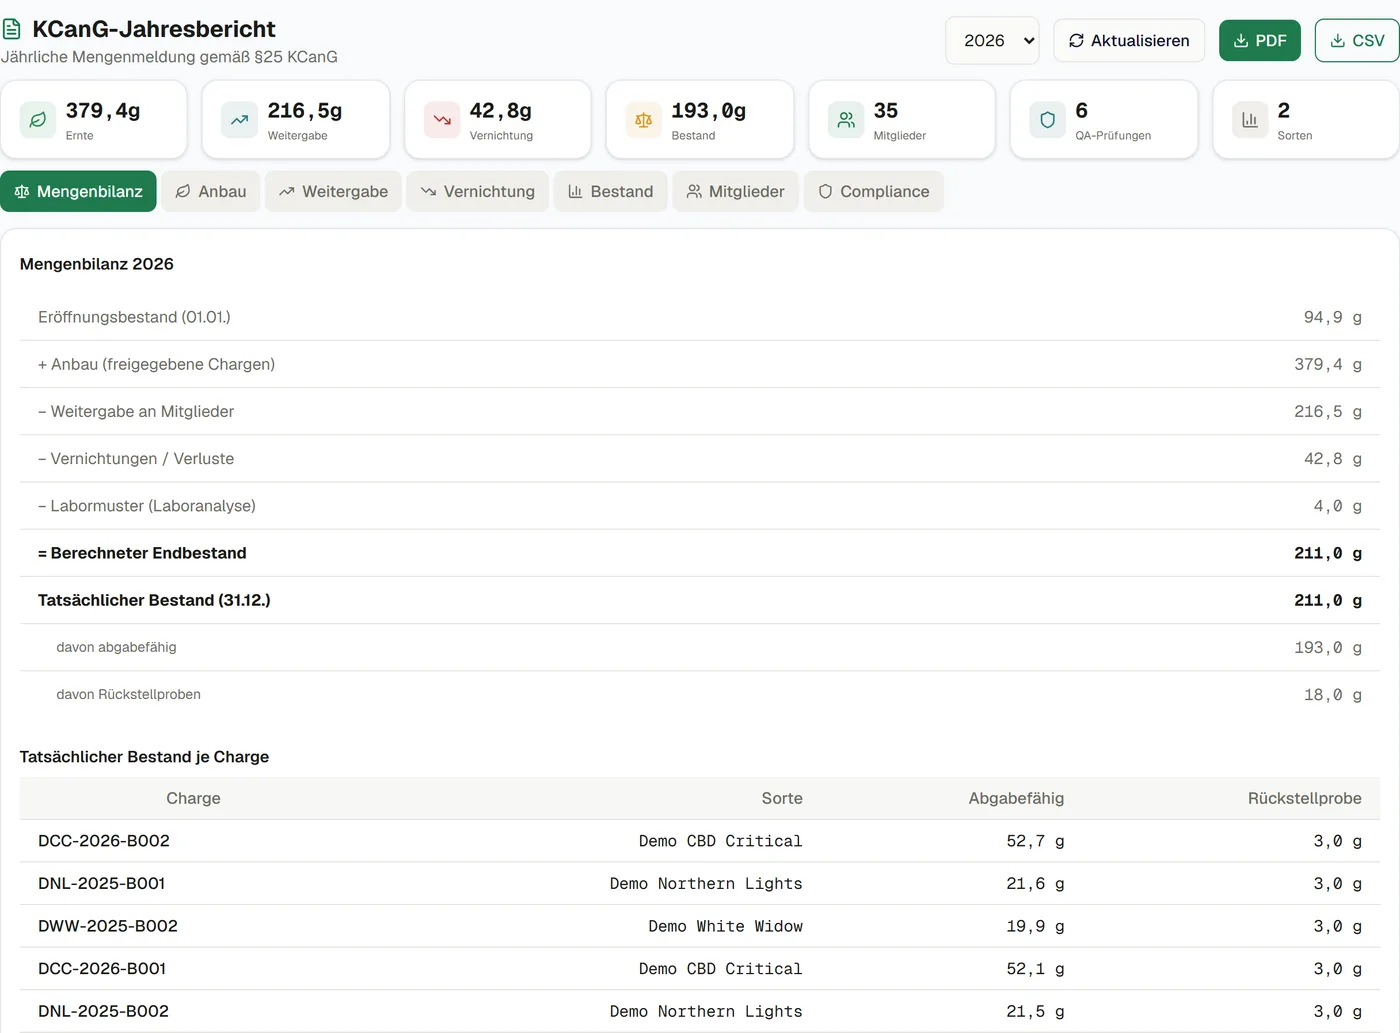Select charge DCC-2026-B001 in table

pyautogui.click(x=102, y=968)
